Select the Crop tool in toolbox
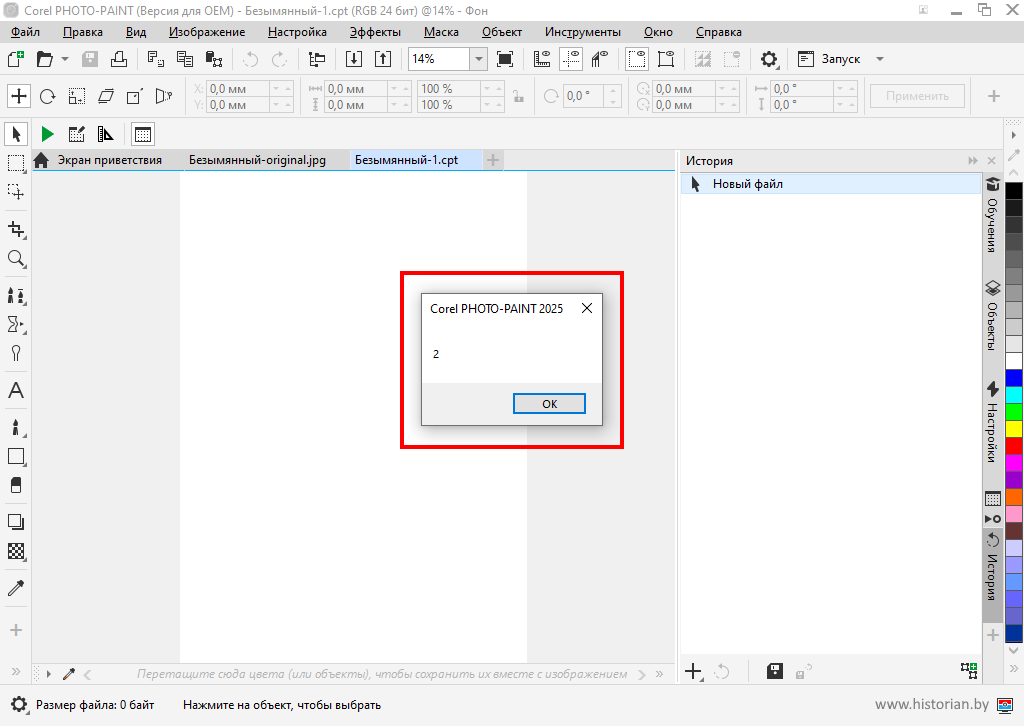1024x726 pixels. pos(16,229)
